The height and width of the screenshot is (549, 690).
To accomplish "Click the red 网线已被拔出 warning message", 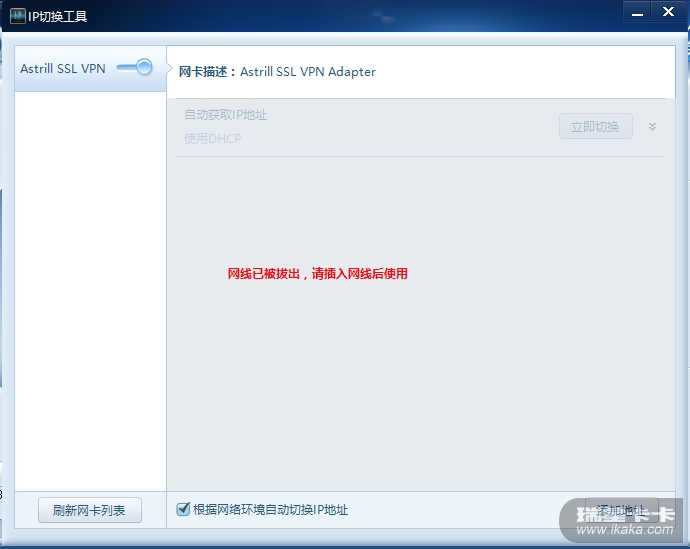I will [x=317, y=274].
